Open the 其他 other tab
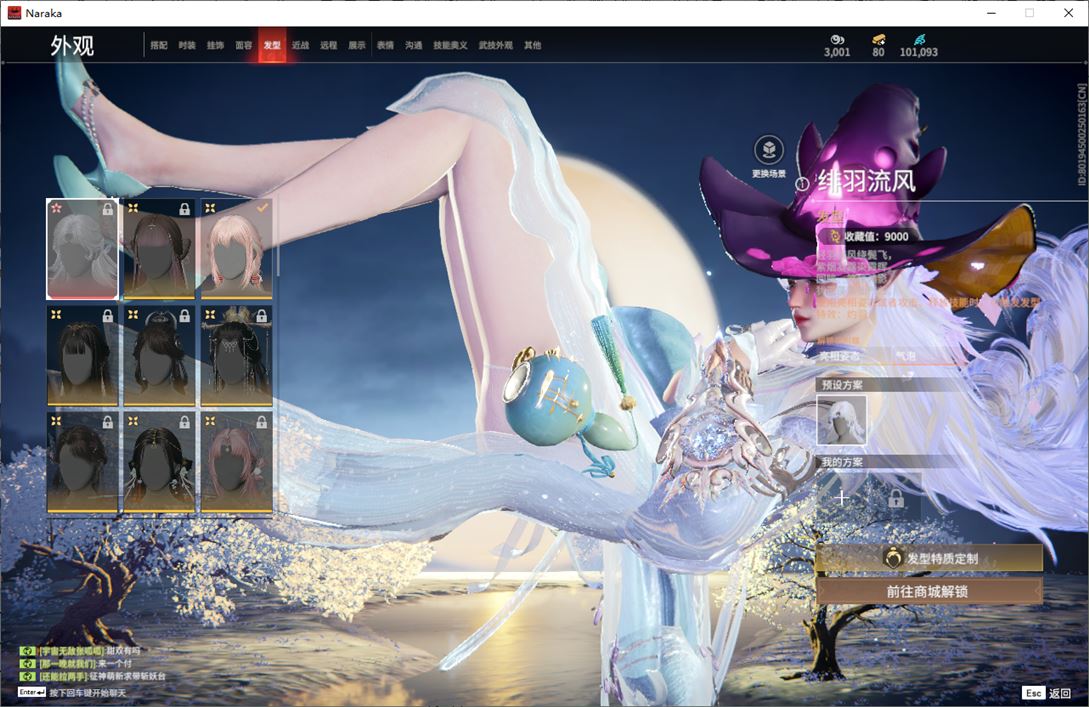The height and width of the screenshot is (707, 1089). [533, 45]
